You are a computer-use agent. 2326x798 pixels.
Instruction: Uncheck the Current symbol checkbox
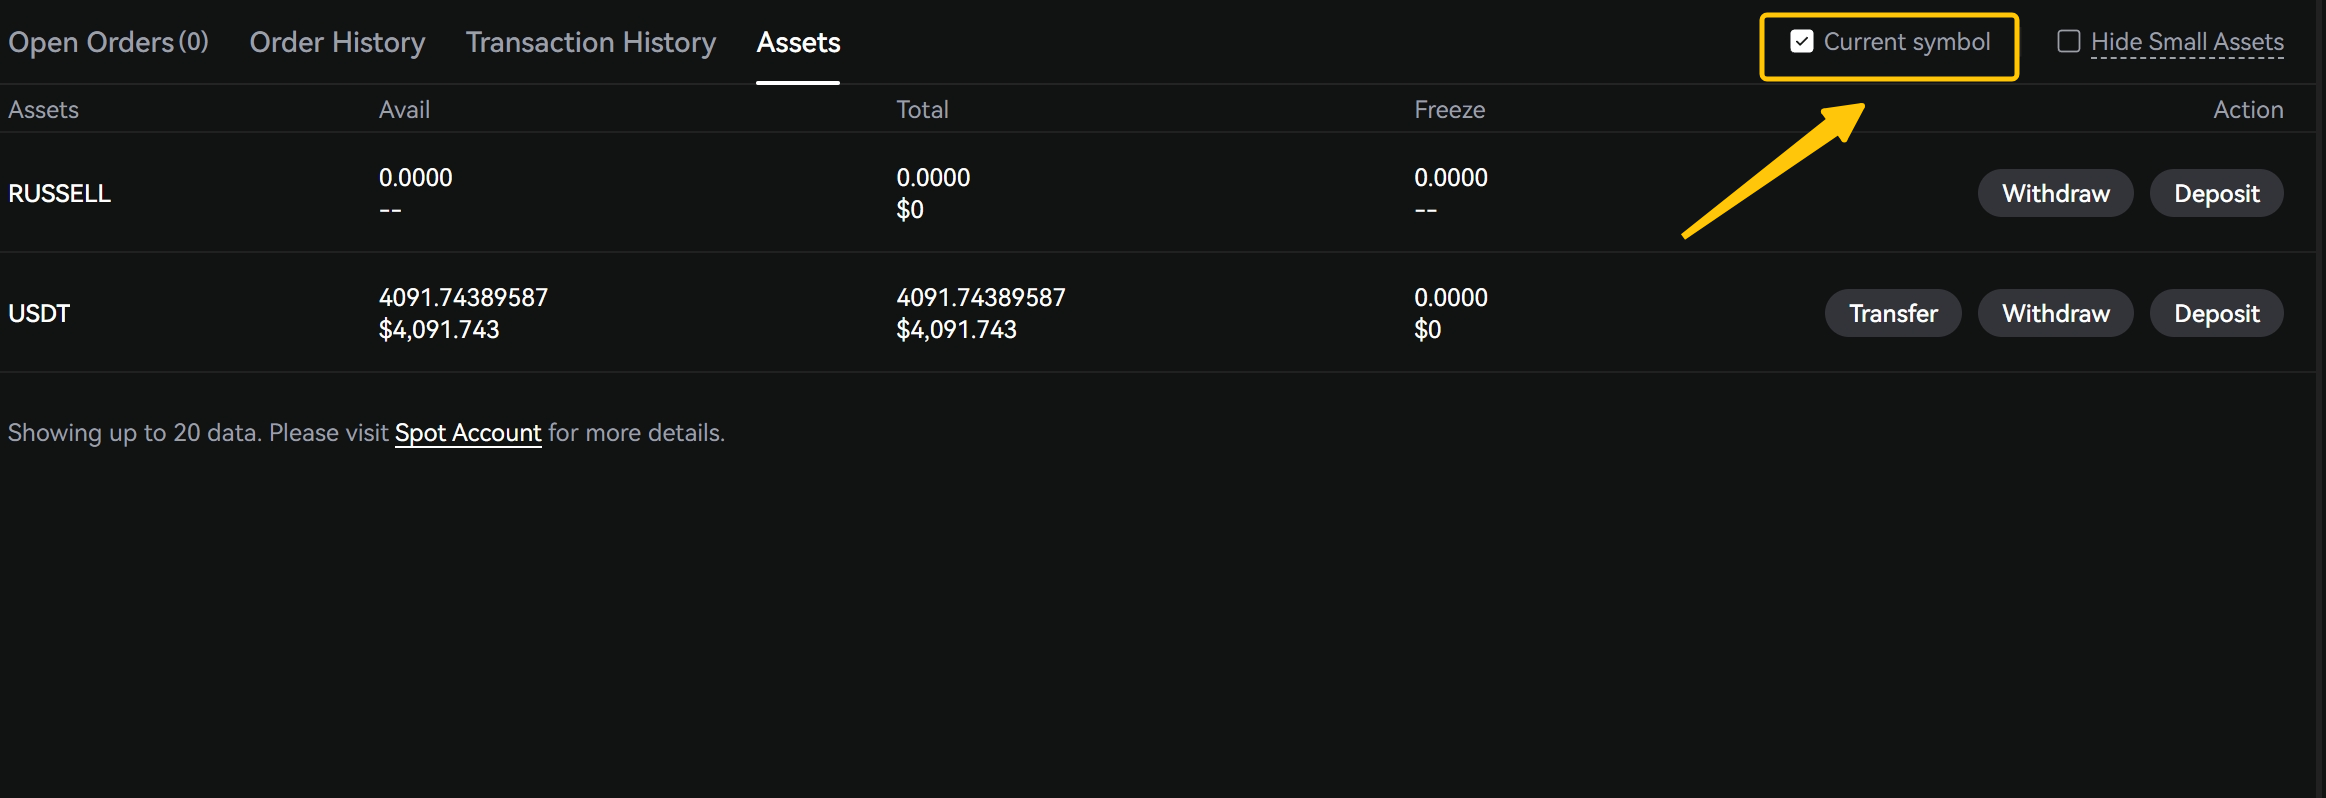pos(1801,42)
